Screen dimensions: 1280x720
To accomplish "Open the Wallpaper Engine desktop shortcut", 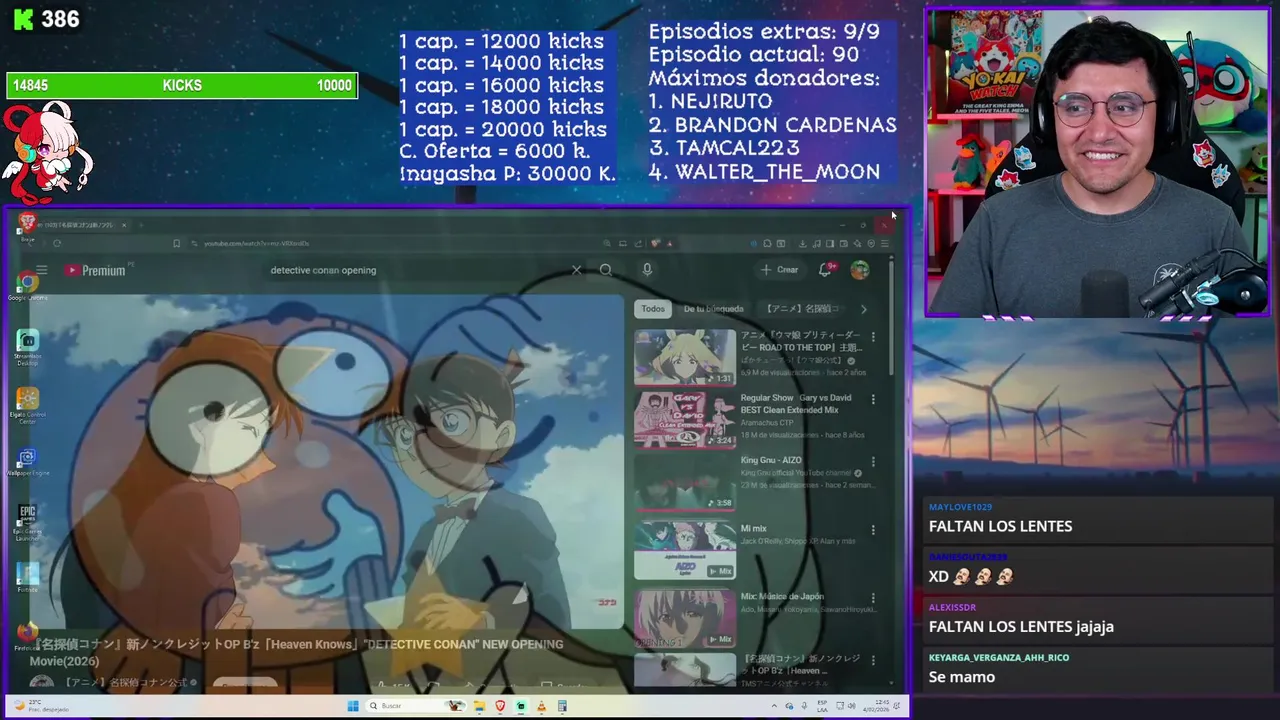I will pyautogui.click(x=27, y=462).
